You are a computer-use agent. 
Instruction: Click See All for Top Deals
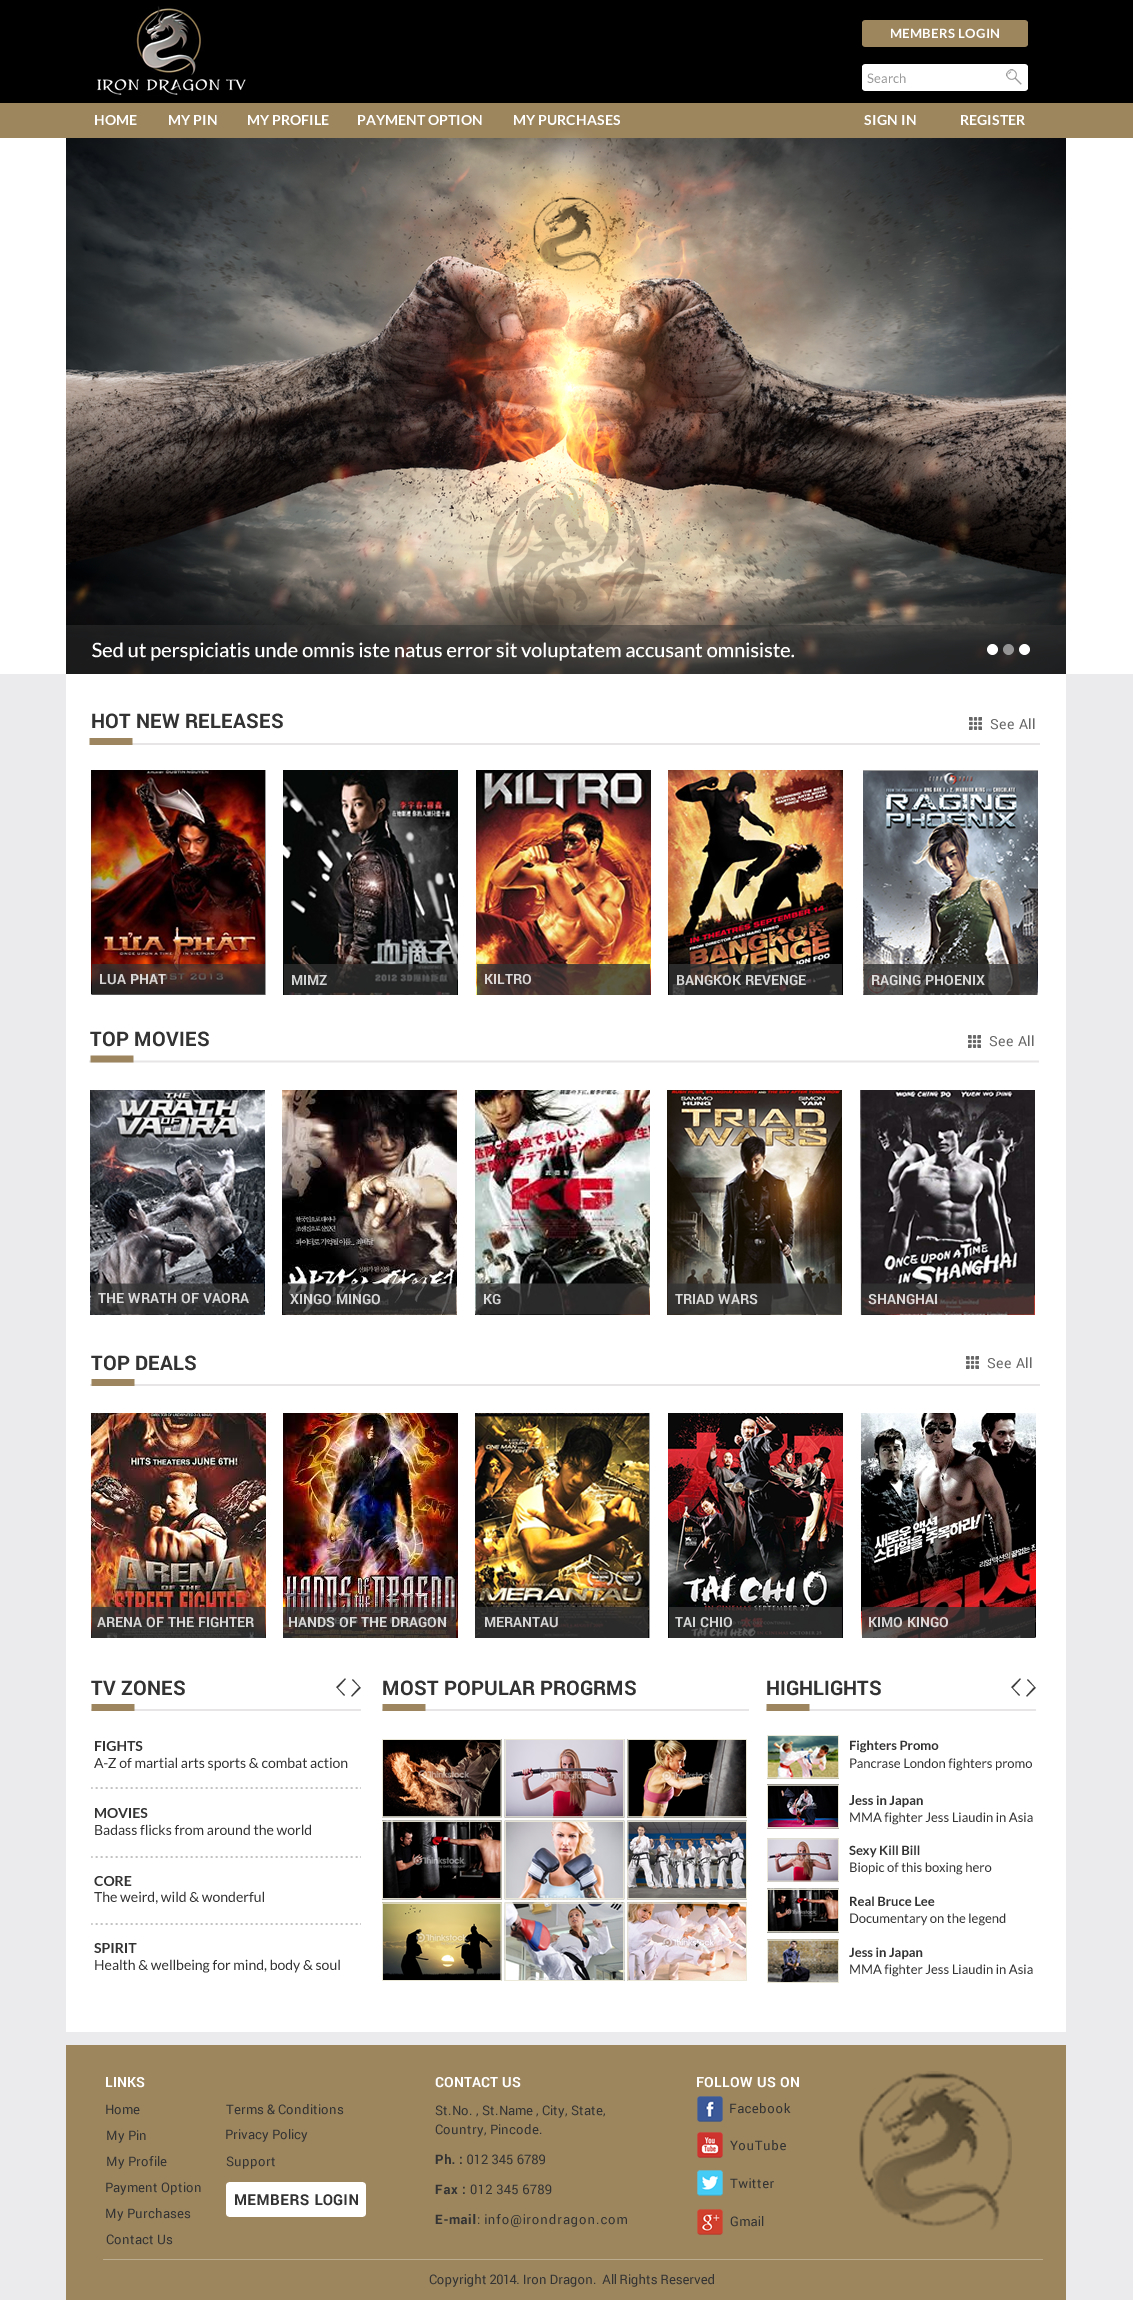click(1010, 1363)
